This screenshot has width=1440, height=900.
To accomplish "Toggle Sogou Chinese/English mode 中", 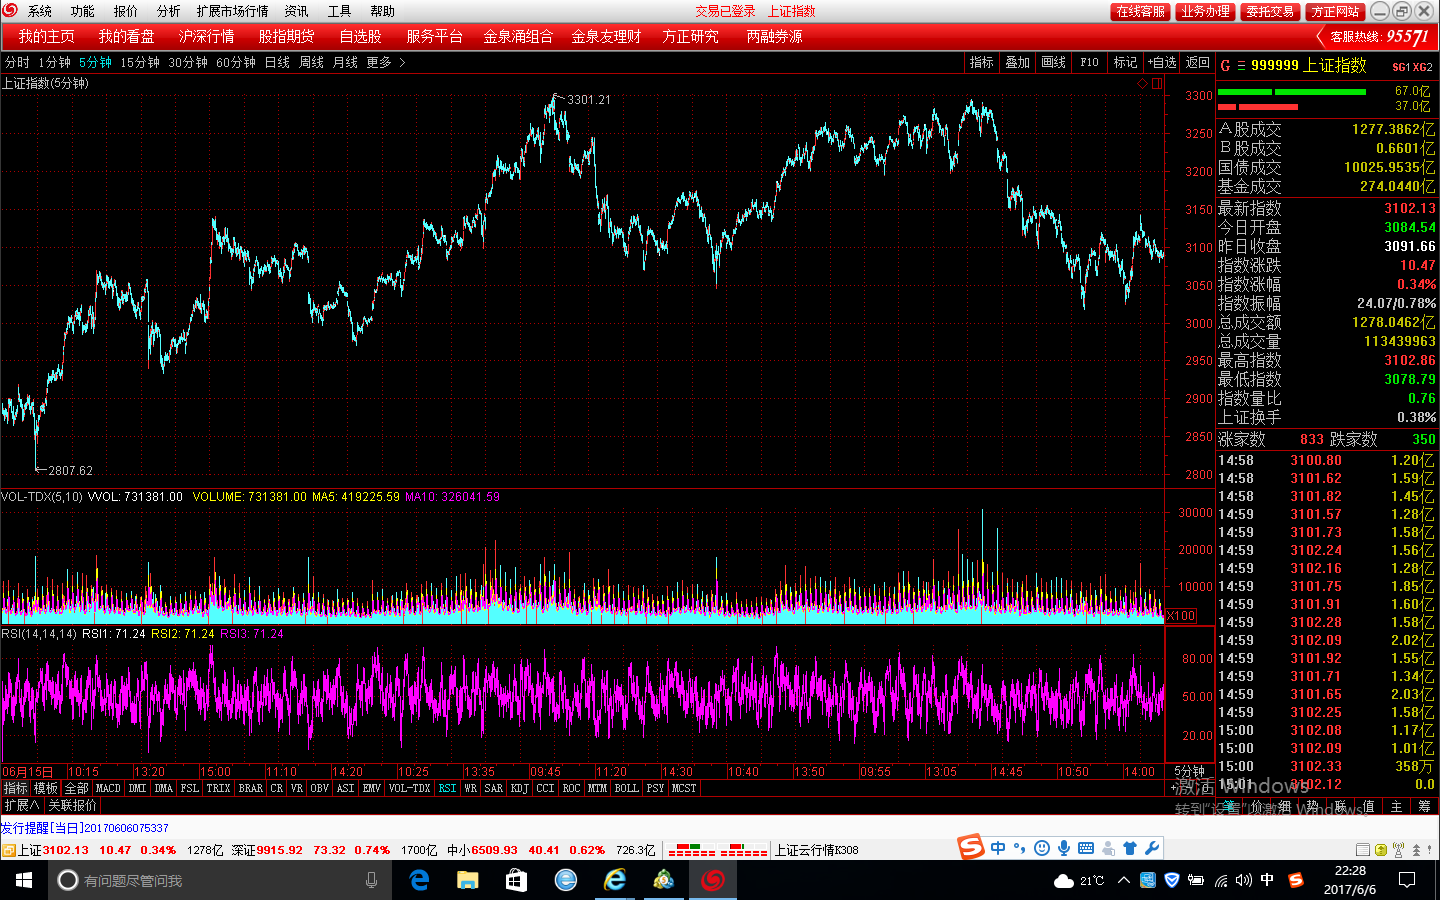I will 998,848.
